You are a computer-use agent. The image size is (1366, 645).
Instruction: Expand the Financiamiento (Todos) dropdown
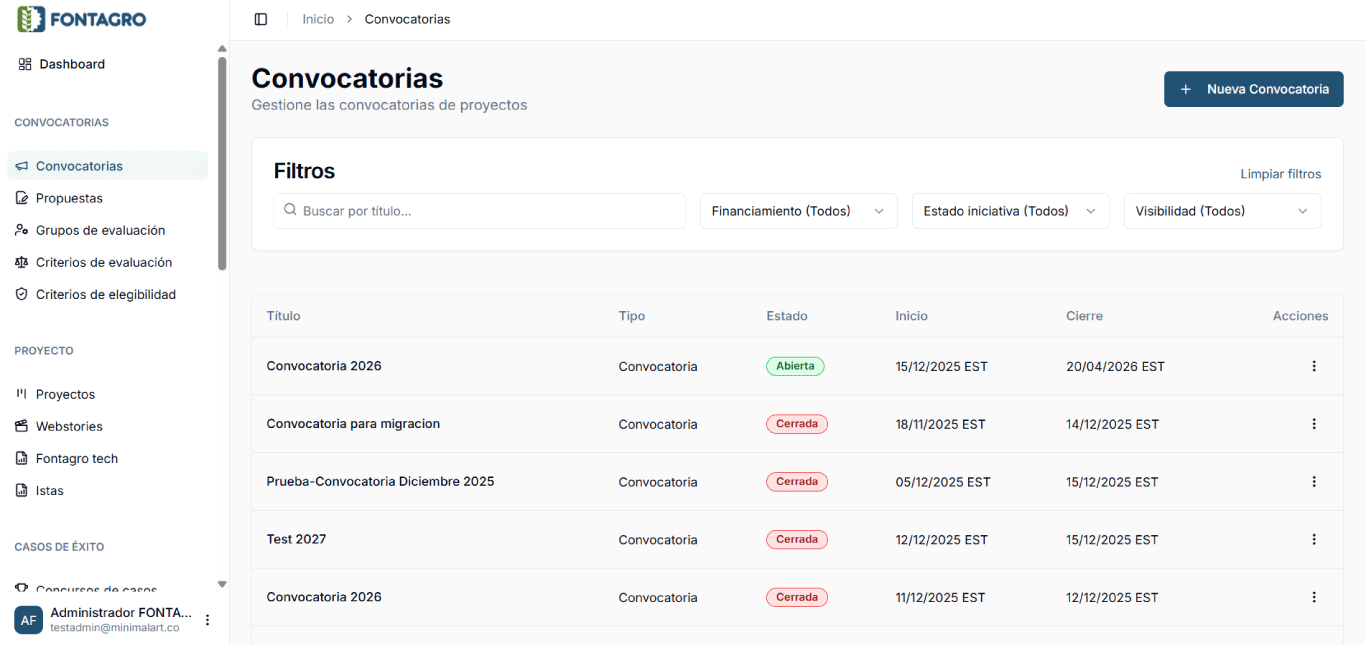pyautogui.click(x=797, y=211)
